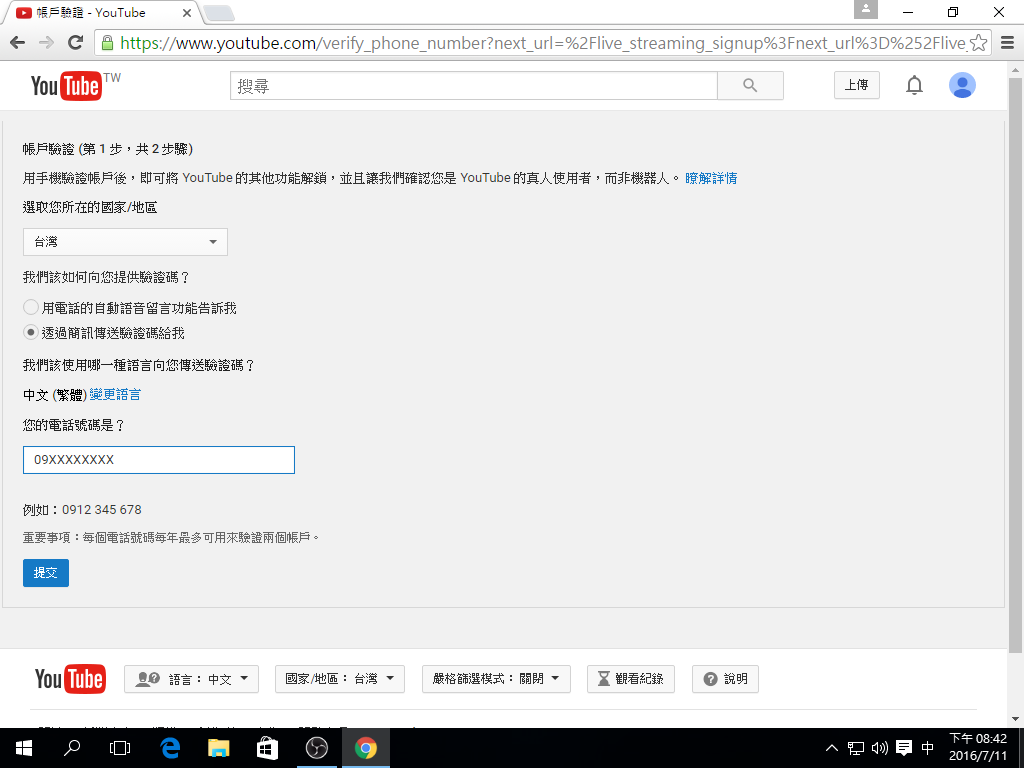Click the 變更語言 link

(x=115, y=394)
